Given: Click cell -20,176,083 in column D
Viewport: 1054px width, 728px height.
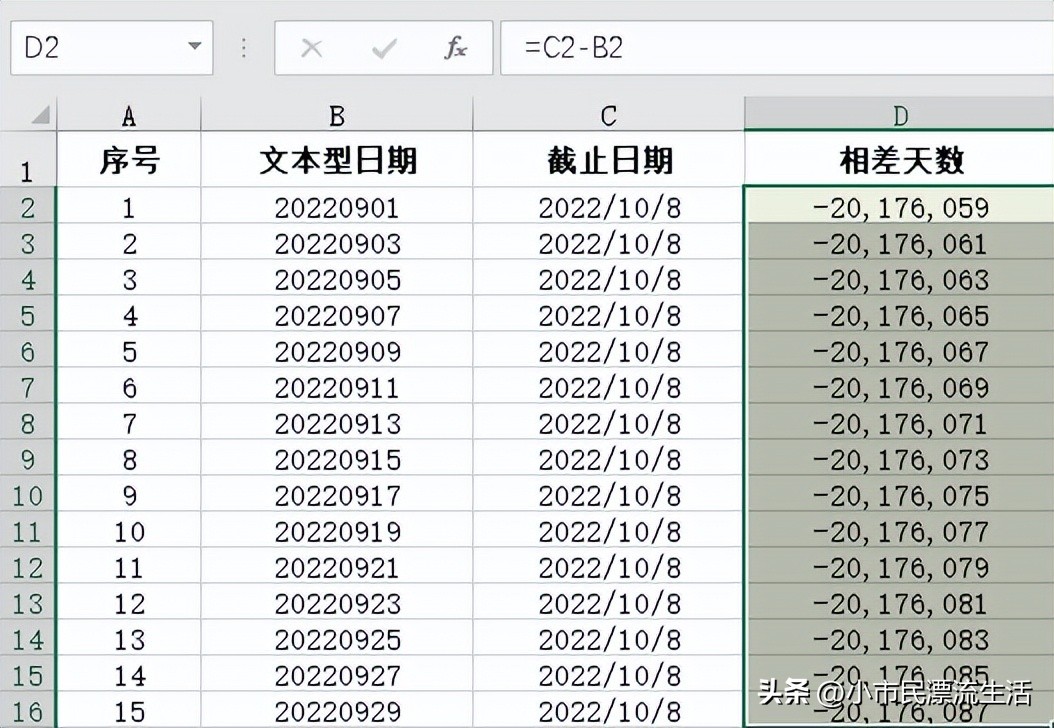Looking at the screenshot, I should [x=899, y=639].
